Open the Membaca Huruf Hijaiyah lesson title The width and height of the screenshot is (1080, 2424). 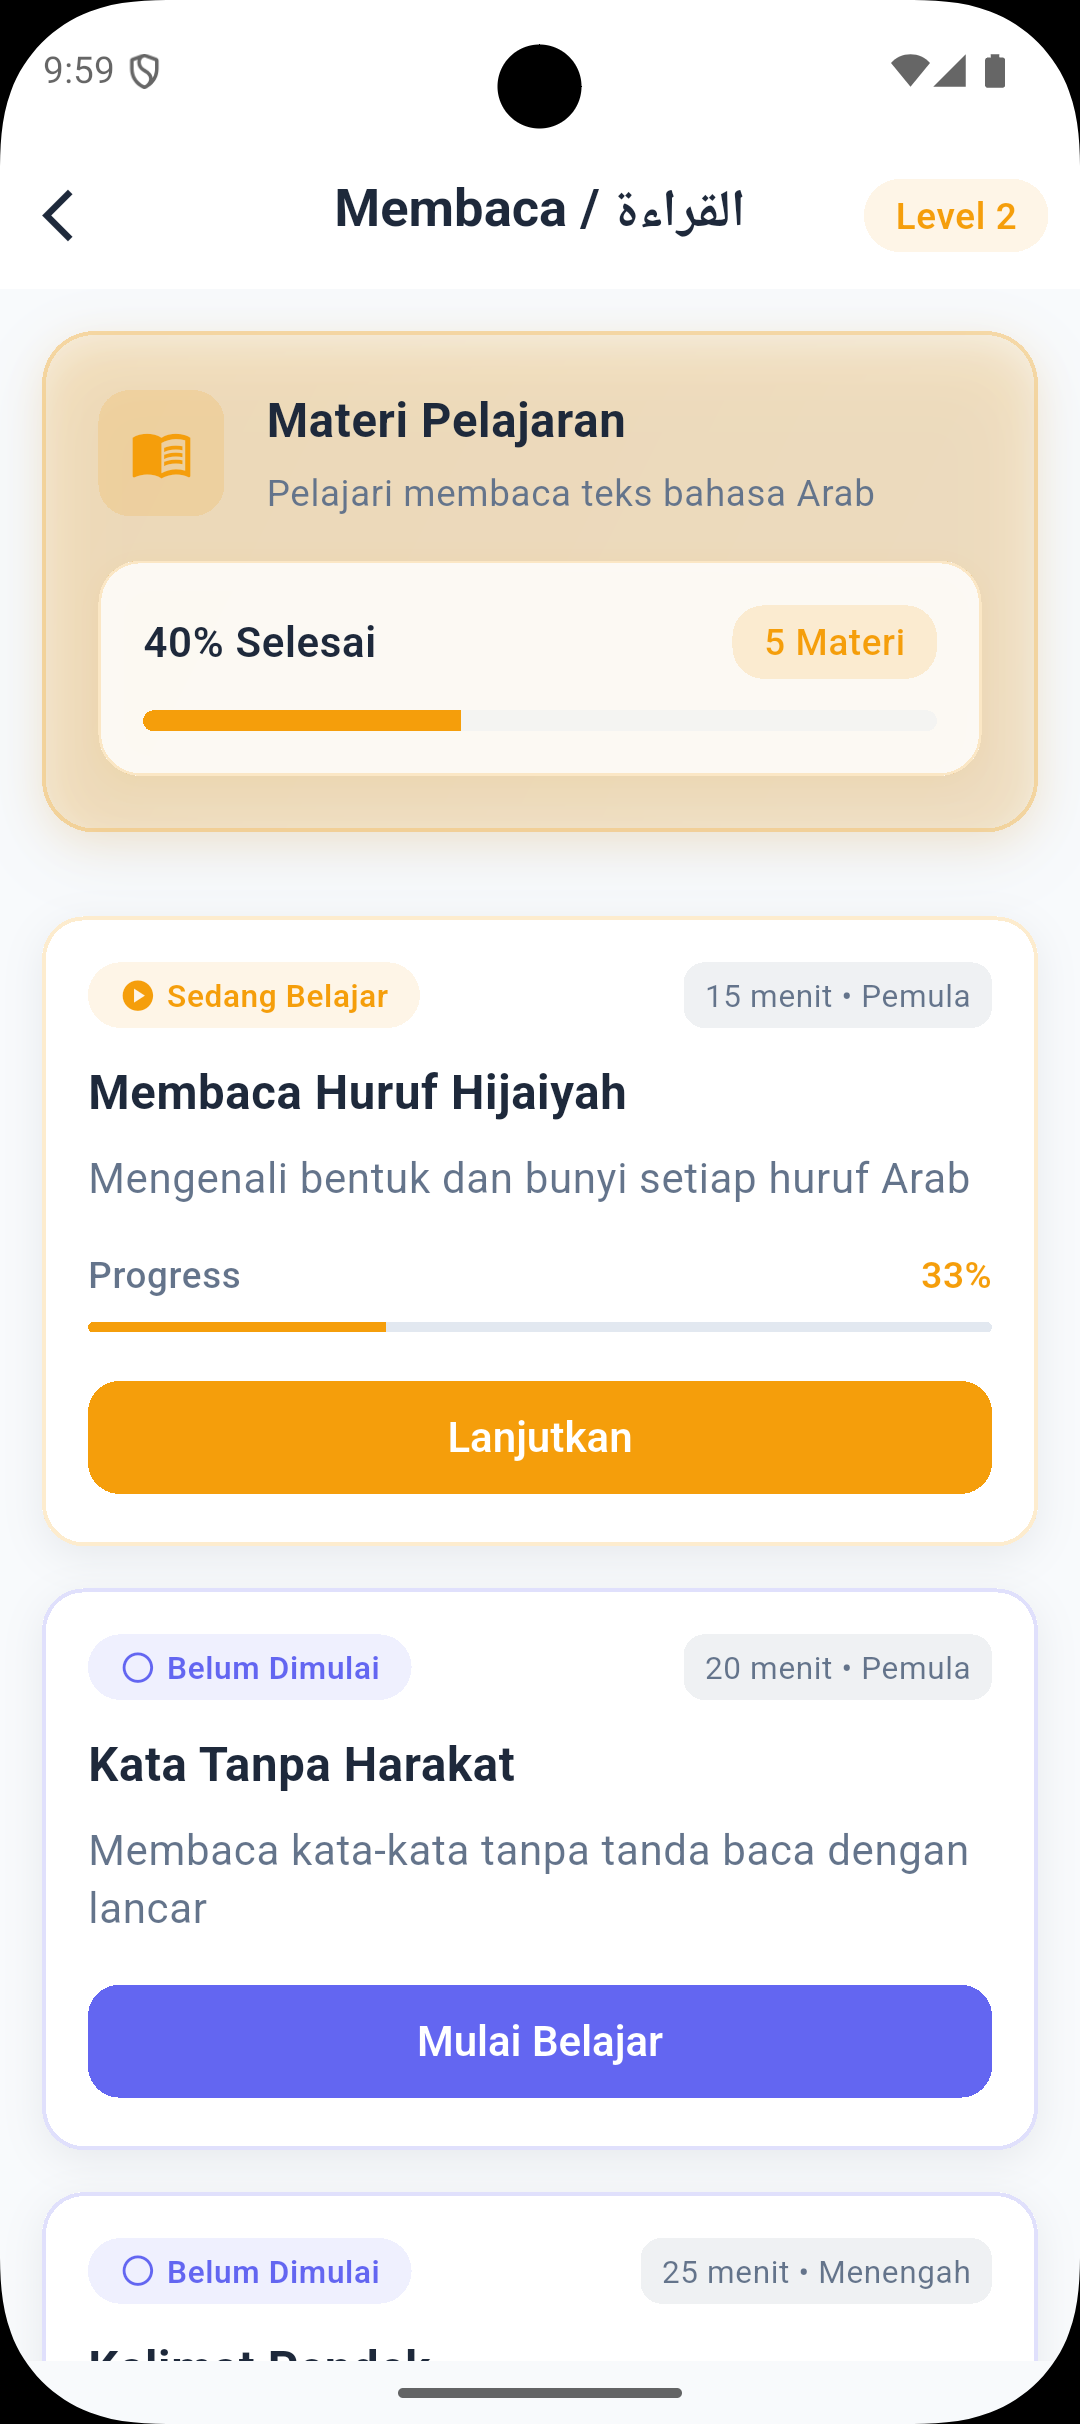357,1092
